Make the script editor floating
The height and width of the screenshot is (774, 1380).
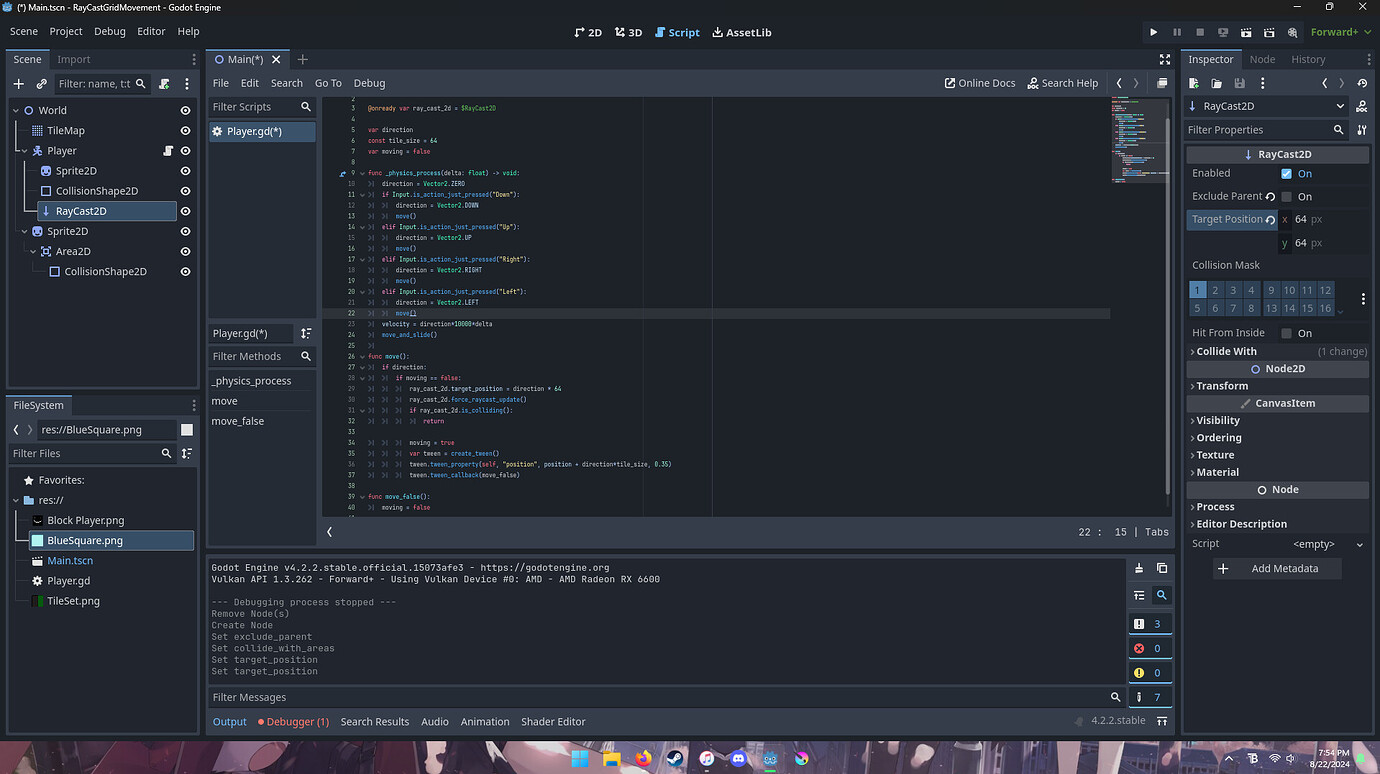click(1162, 84)
